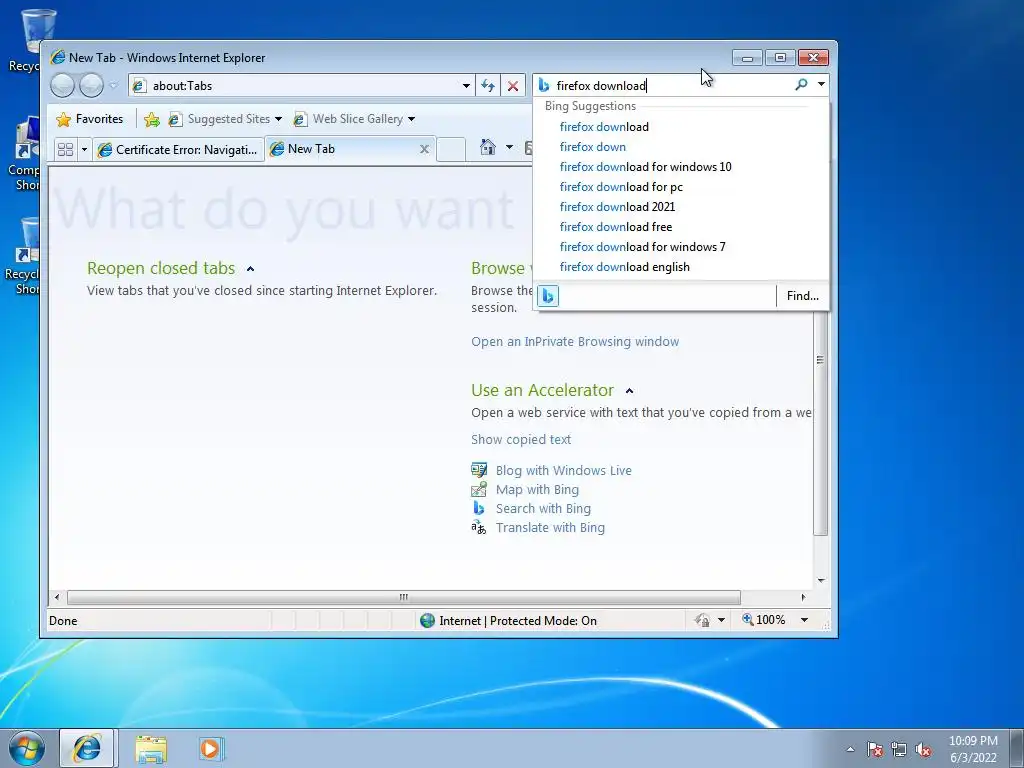
Task: Click the Back navigation button
Action: tap(62, 86)
